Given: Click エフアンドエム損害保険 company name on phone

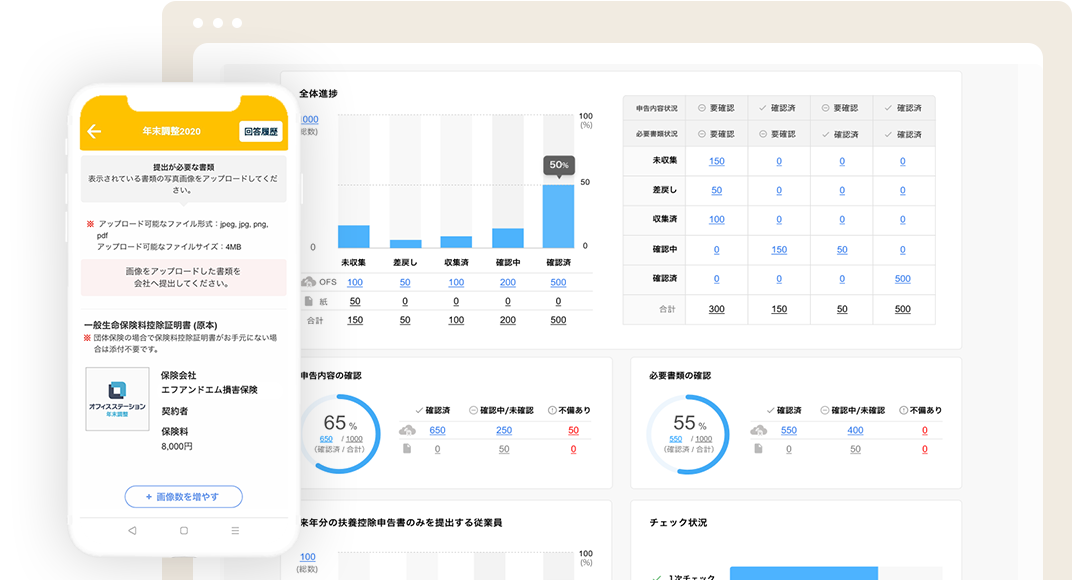Looking at the screenshot, I should coord(209,390).
